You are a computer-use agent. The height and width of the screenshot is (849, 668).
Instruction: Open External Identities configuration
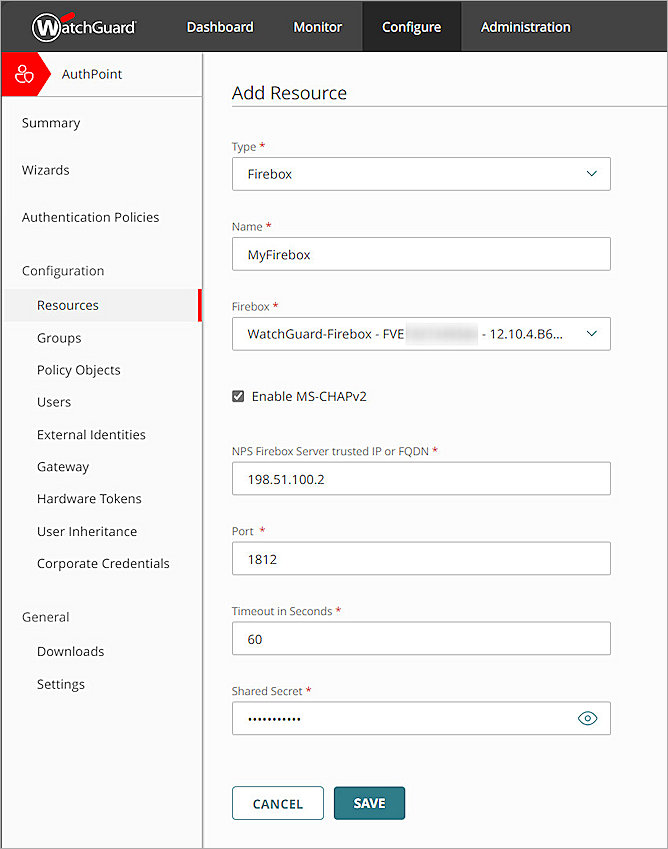91,434
